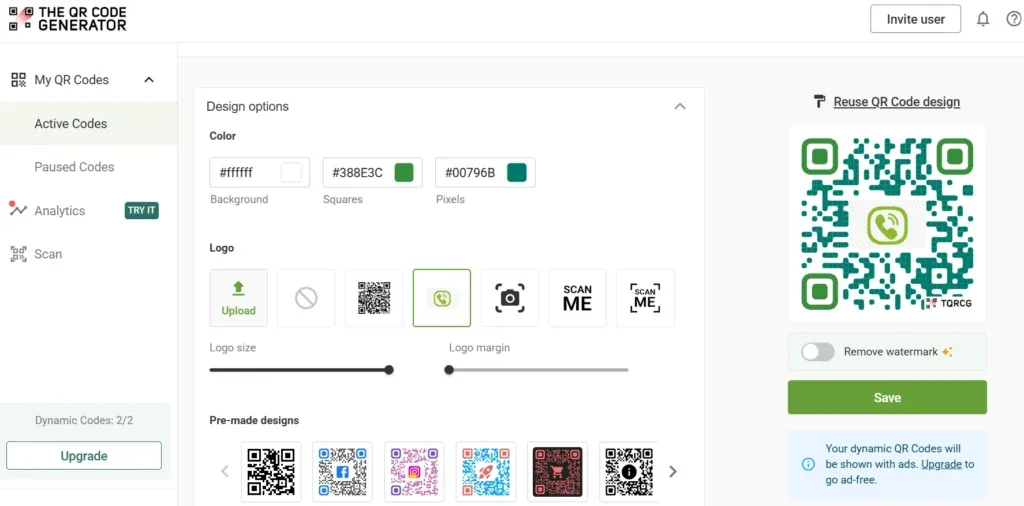The width and height of the screenshot is (1024, 506).
Task: Choose the info-icon pre-made design
Action: point(629,471)
